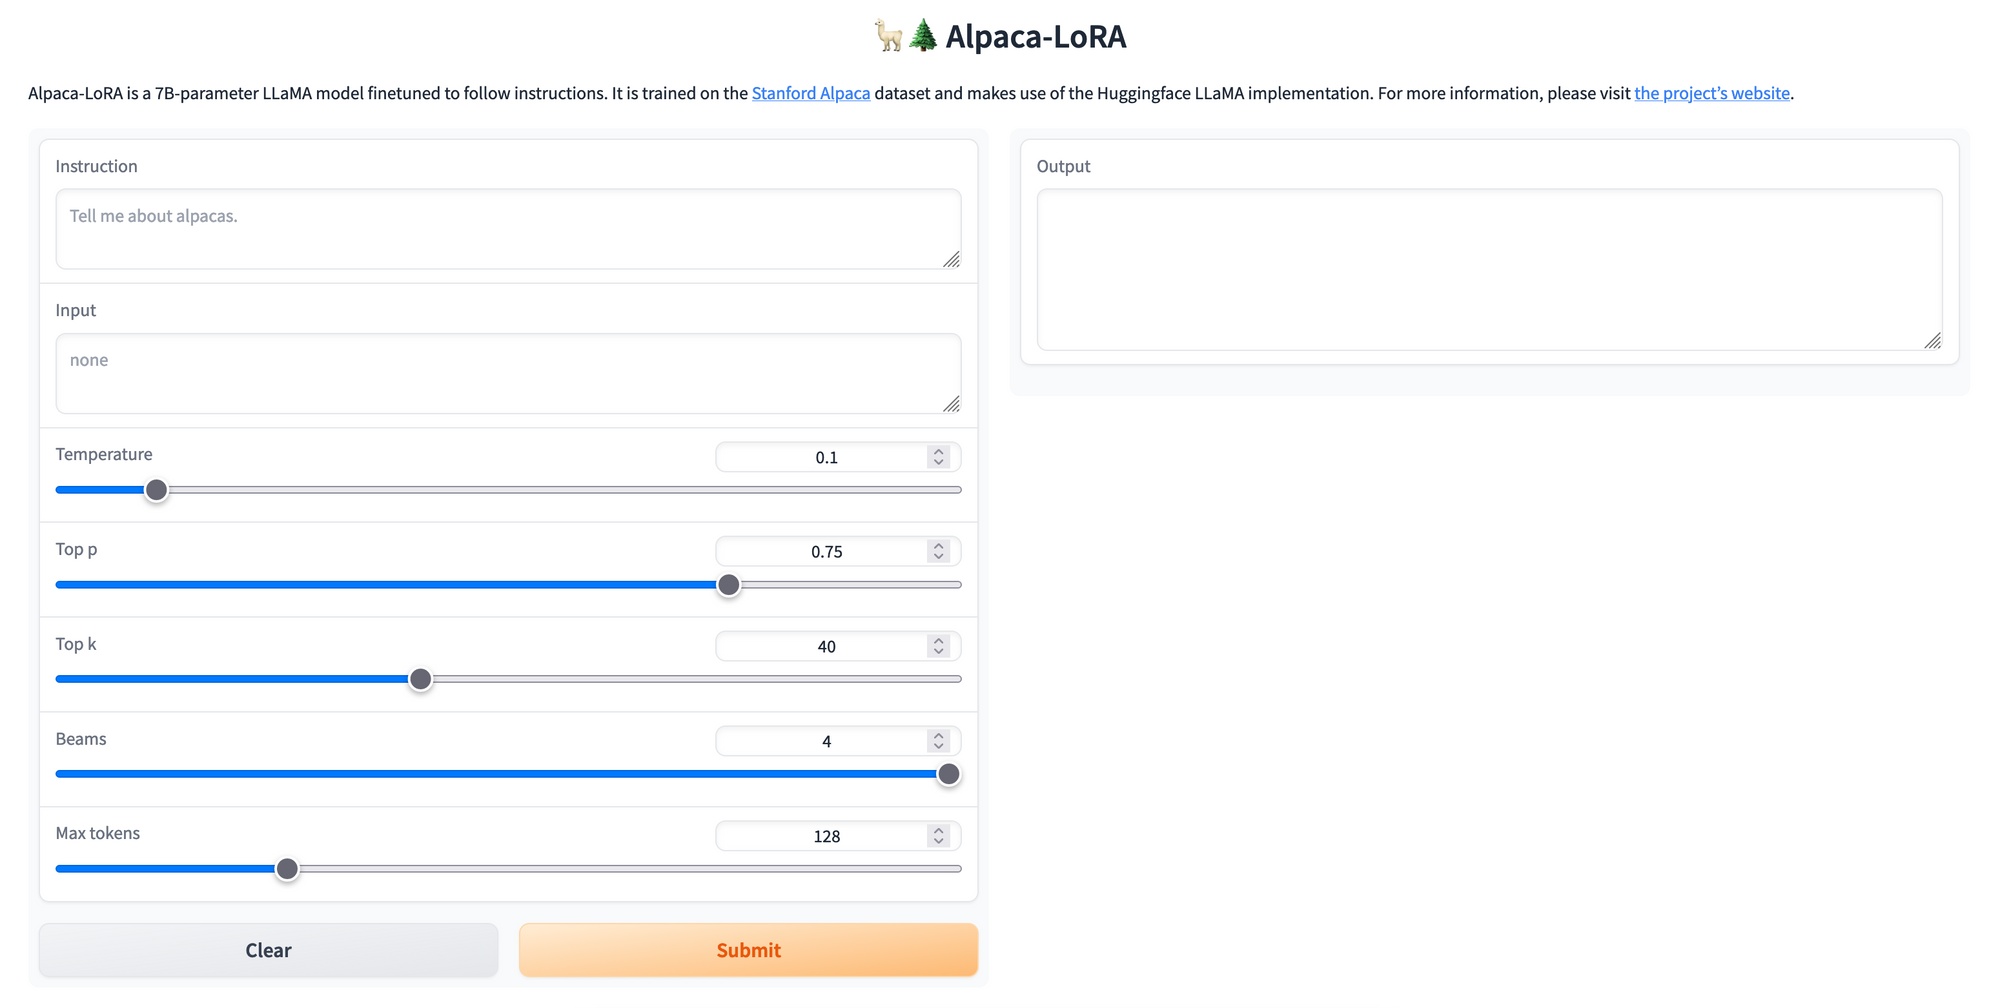Click the Temperature number stepper arrows

[938, 457]
